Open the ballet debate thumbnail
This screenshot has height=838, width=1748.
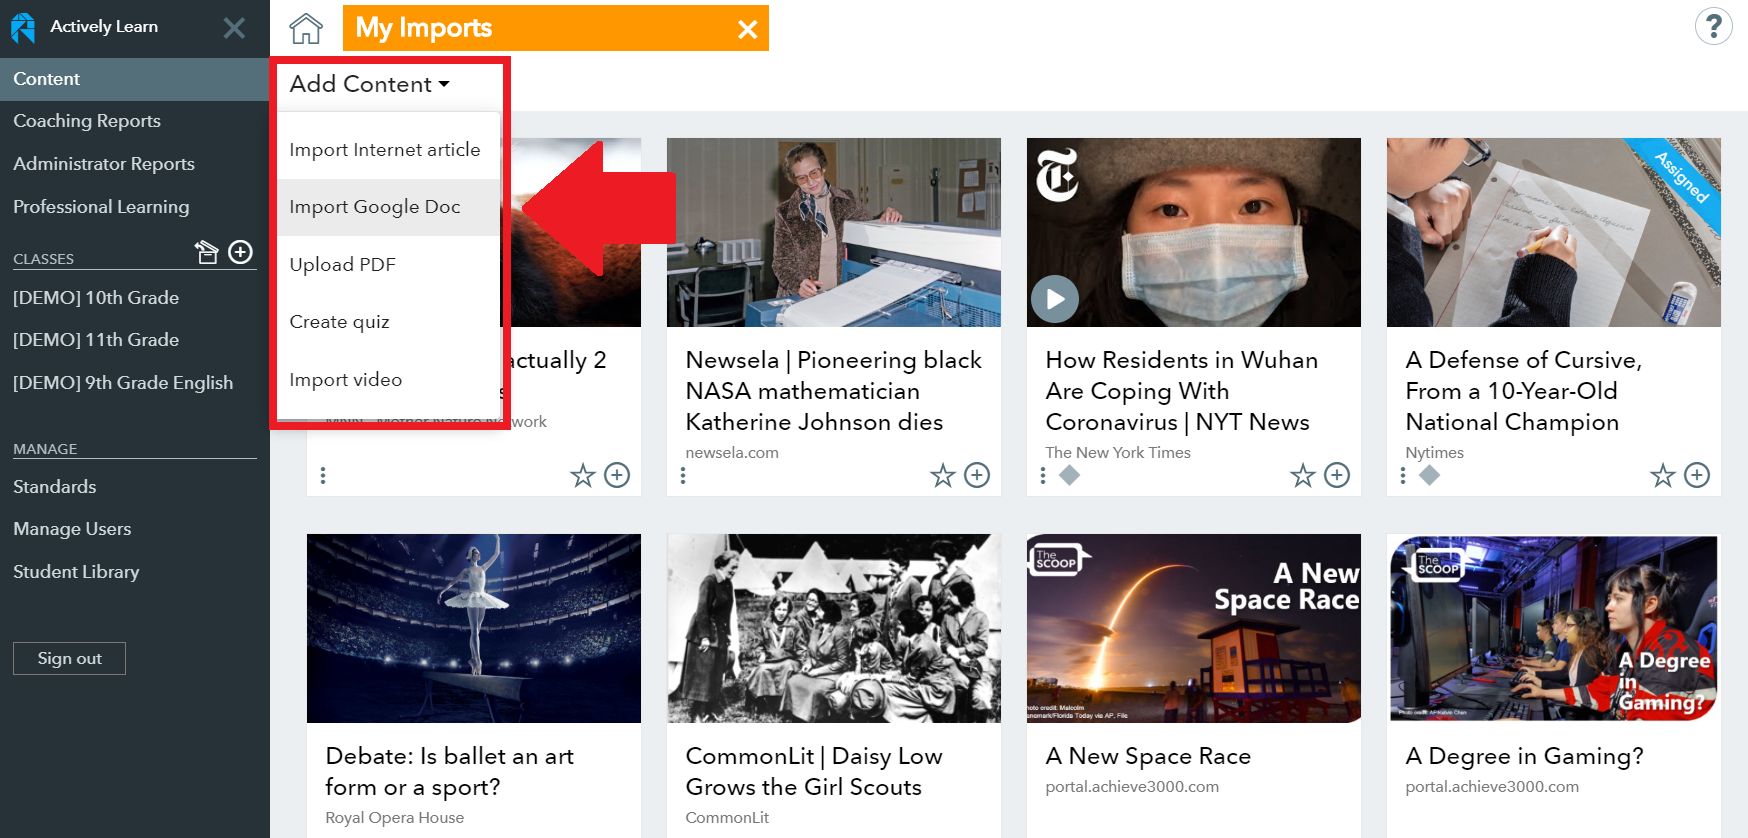[x=474, y=628]
